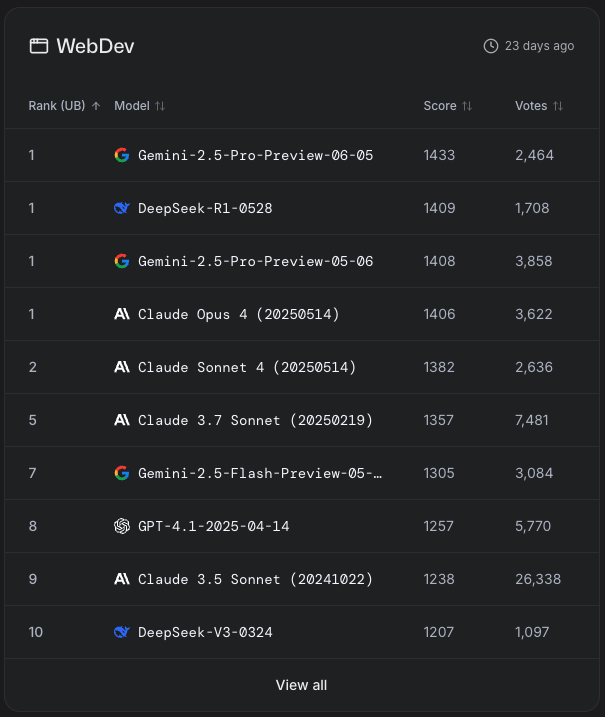Click Anthropic logo beside Claude Opus 4
Viewport: 605px width, 717px height.
pos(122,314)
